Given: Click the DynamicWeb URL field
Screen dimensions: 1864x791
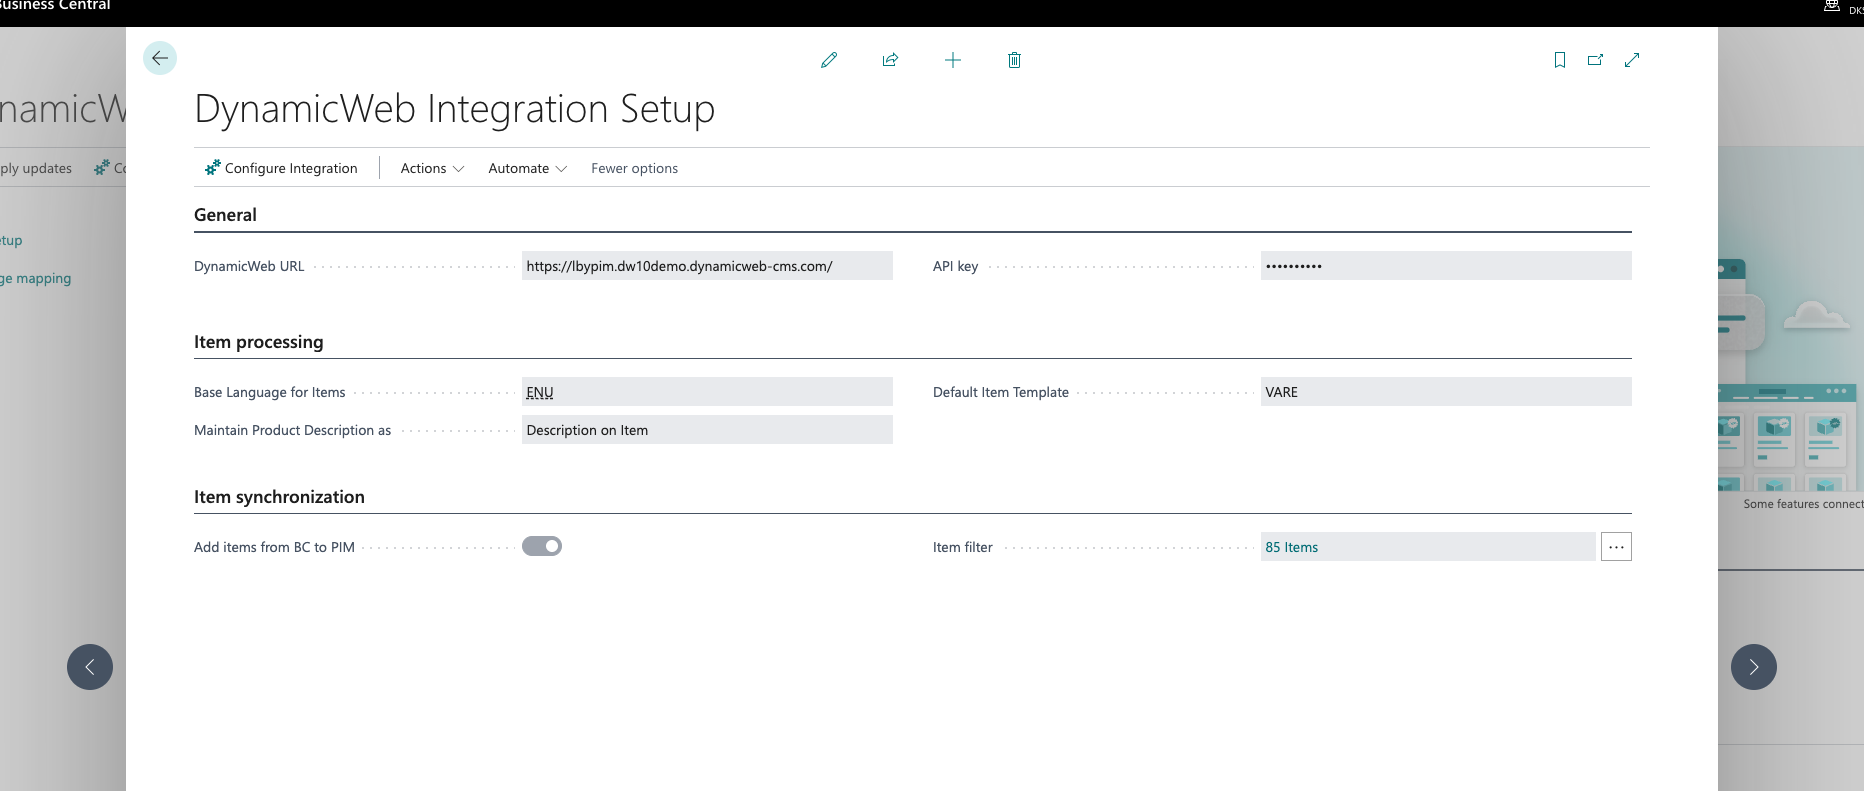Looking at the screenshot, I should click(706, 266).
